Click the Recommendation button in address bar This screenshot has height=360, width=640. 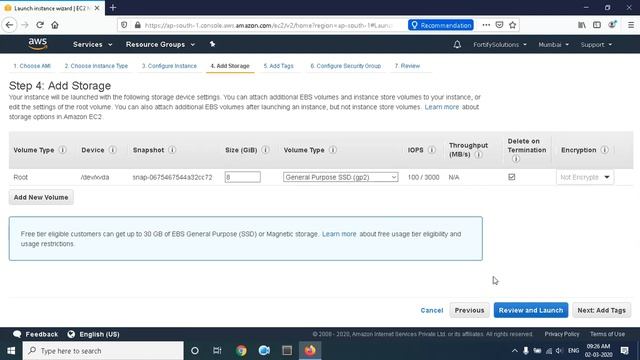441,25
